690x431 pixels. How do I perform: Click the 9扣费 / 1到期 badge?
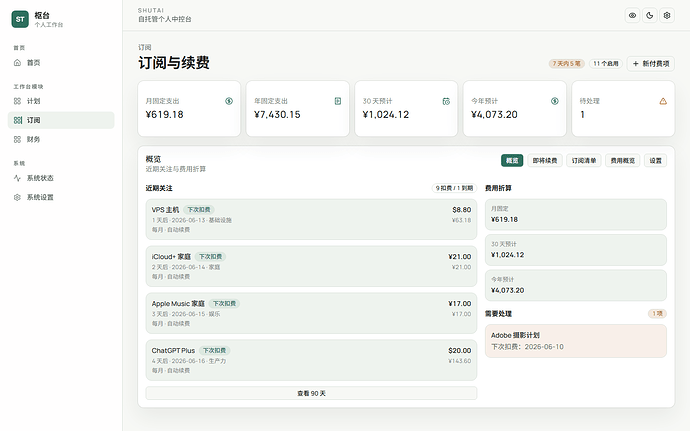pos(454,188)
